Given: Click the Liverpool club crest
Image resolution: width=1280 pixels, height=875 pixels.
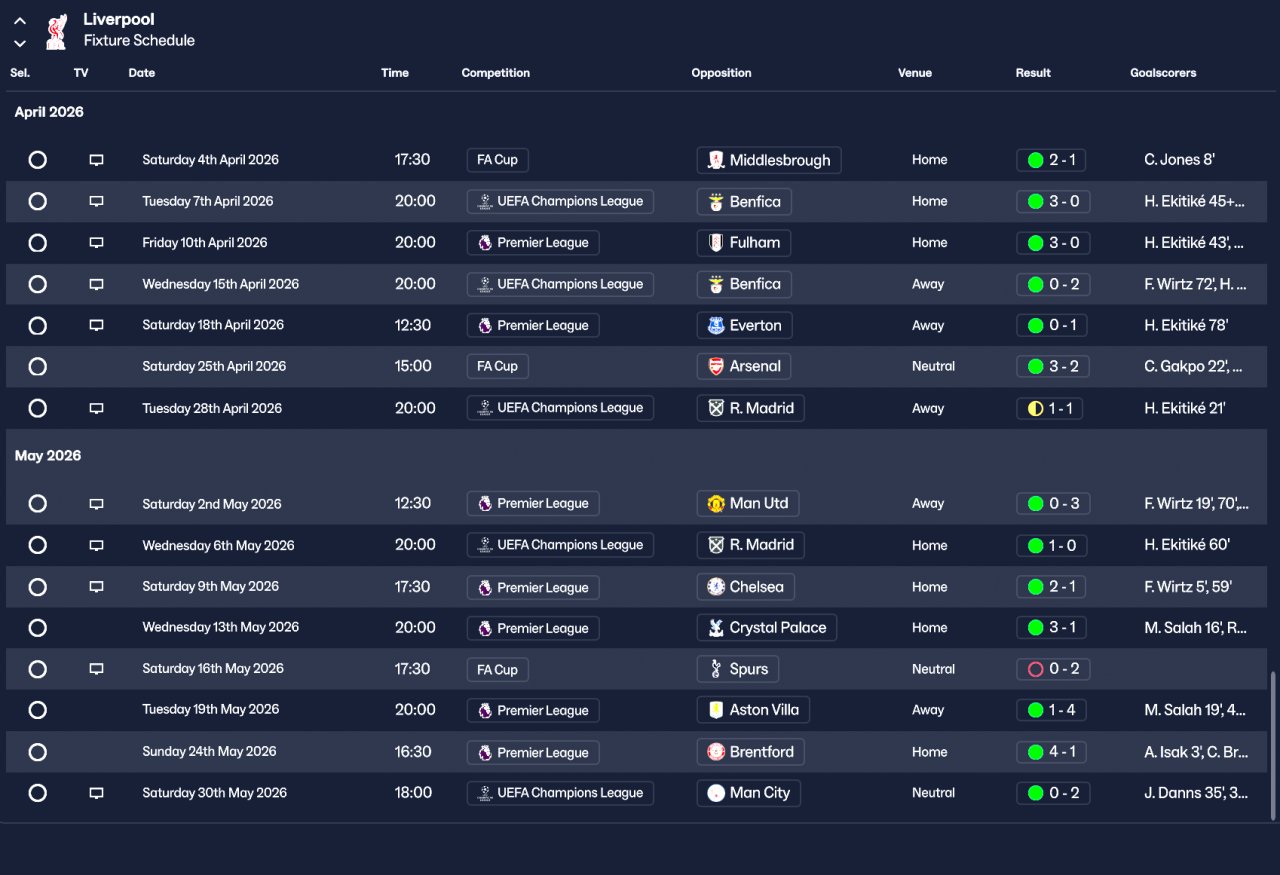Looking at the screenshot, I should tap(56, 31).
